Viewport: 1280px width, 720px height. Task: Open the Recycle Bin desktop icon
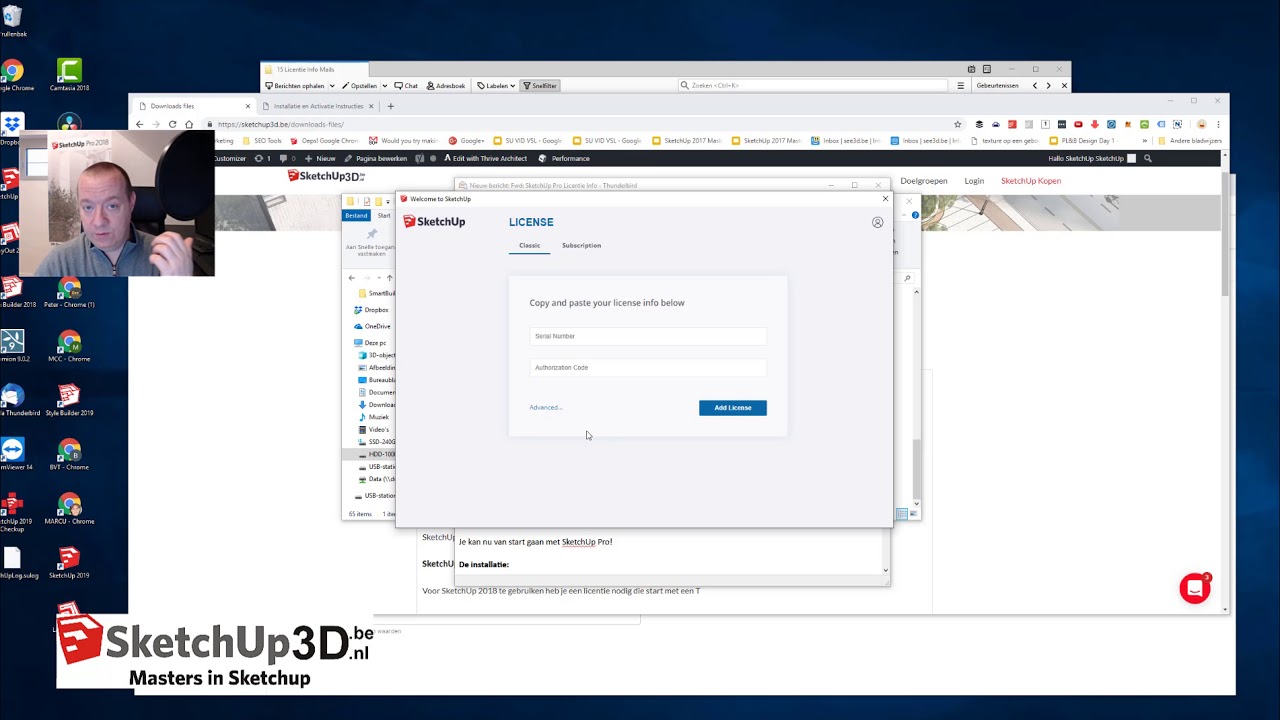(x=12, y=21)
